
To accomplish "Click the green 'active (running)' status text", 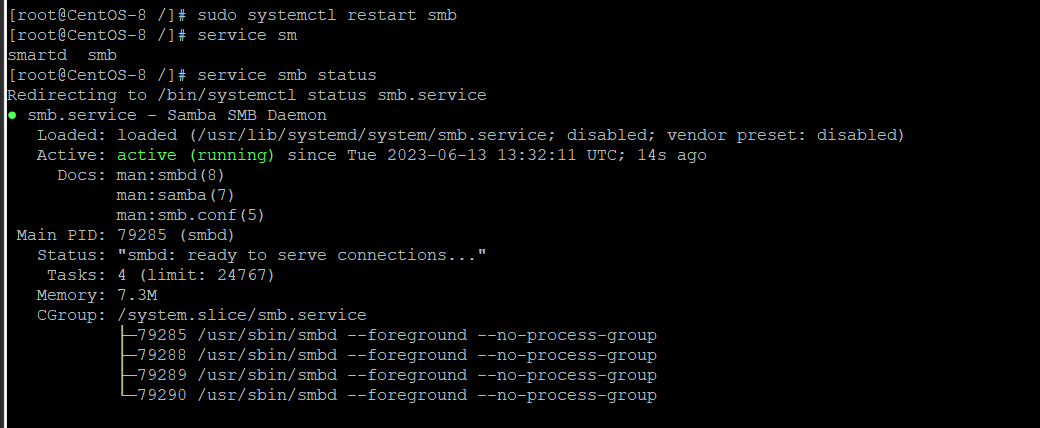I will [196, 155].
